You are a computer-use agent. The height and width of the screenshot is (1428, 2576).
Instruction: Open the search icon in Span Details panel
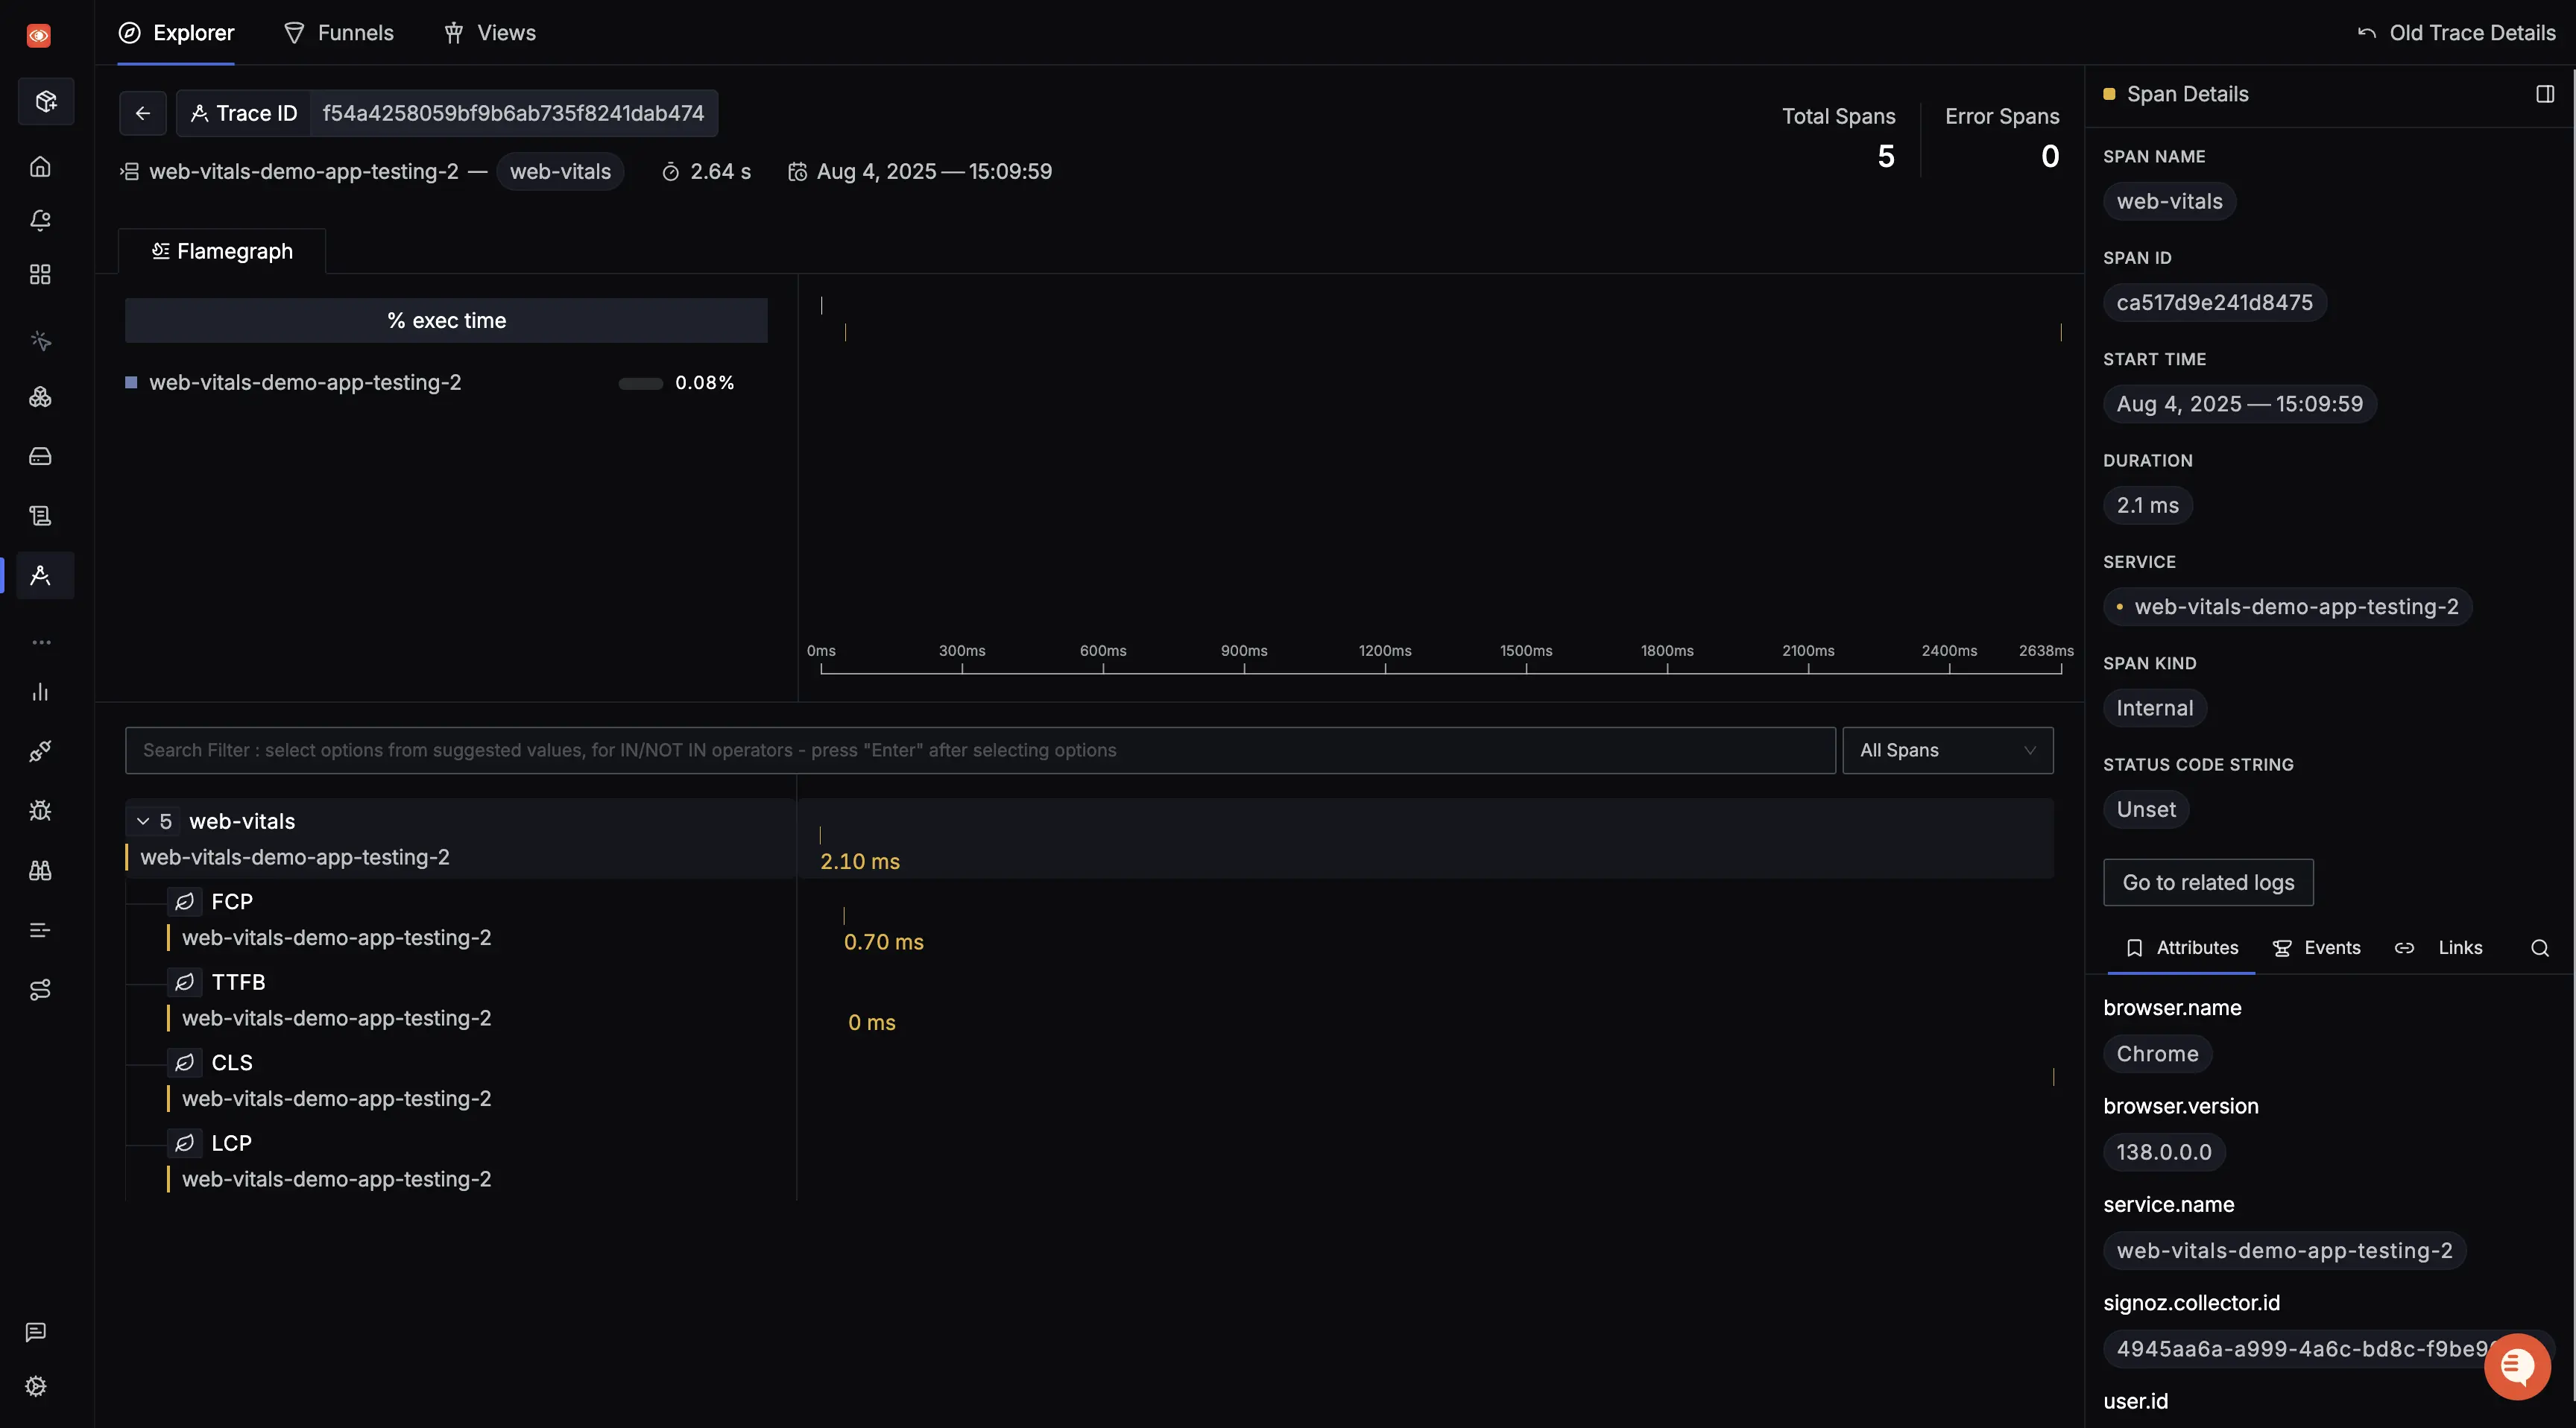pos(2540,948)
